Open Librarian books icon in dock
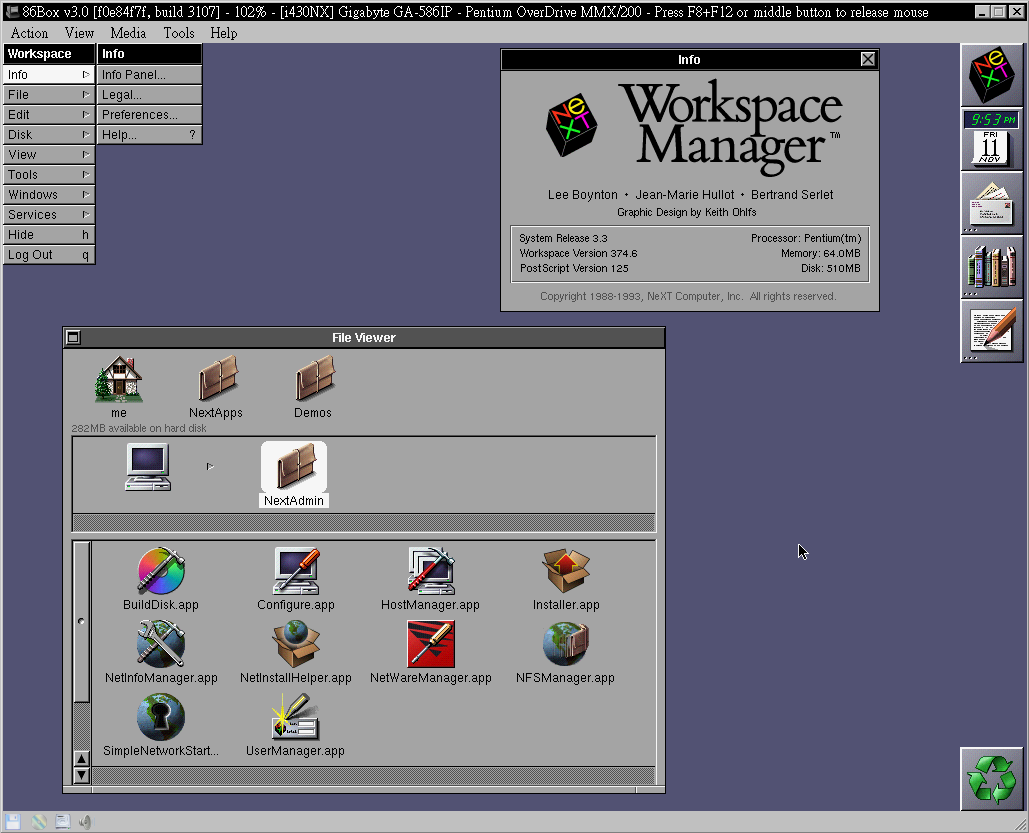 [992, 267]
